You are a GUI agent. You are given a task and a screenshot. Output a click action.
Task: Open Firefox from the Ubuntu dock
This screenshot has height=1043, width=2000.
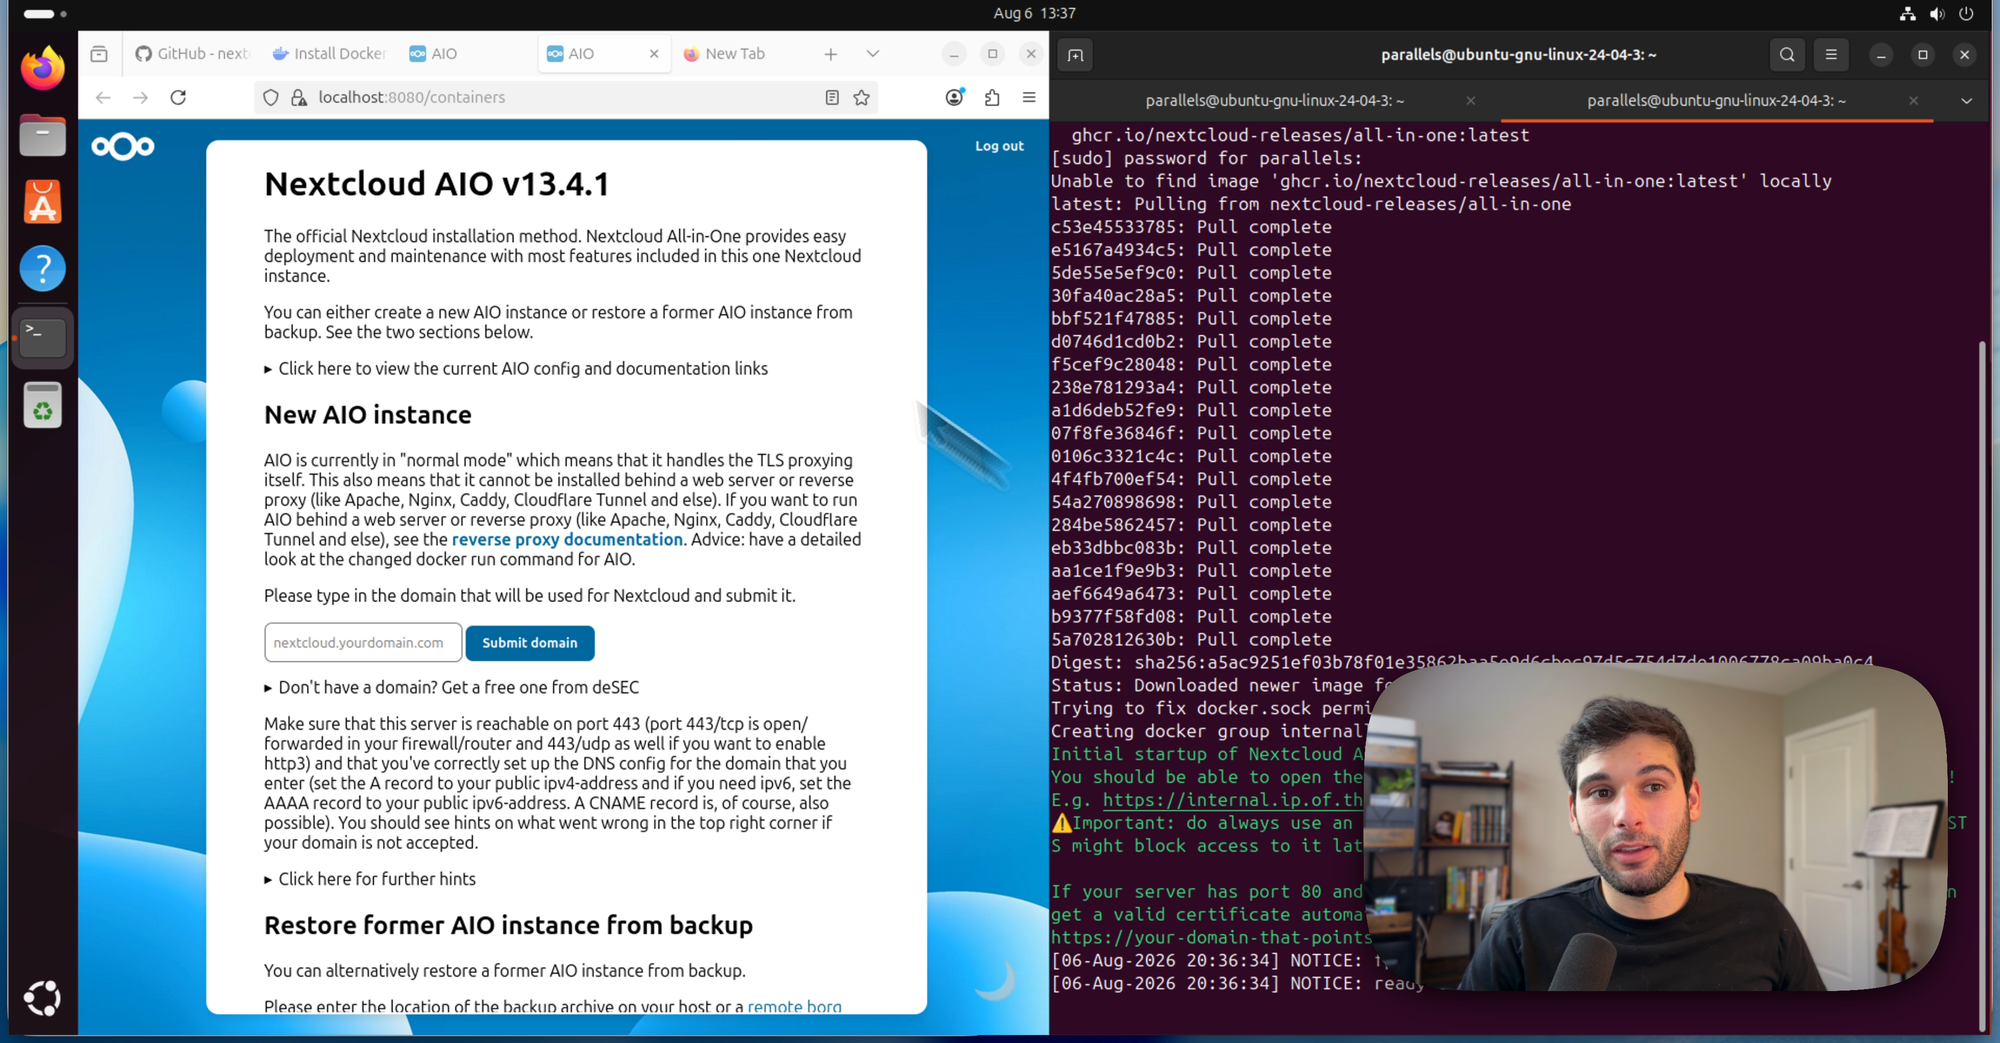tap(42, 69)
